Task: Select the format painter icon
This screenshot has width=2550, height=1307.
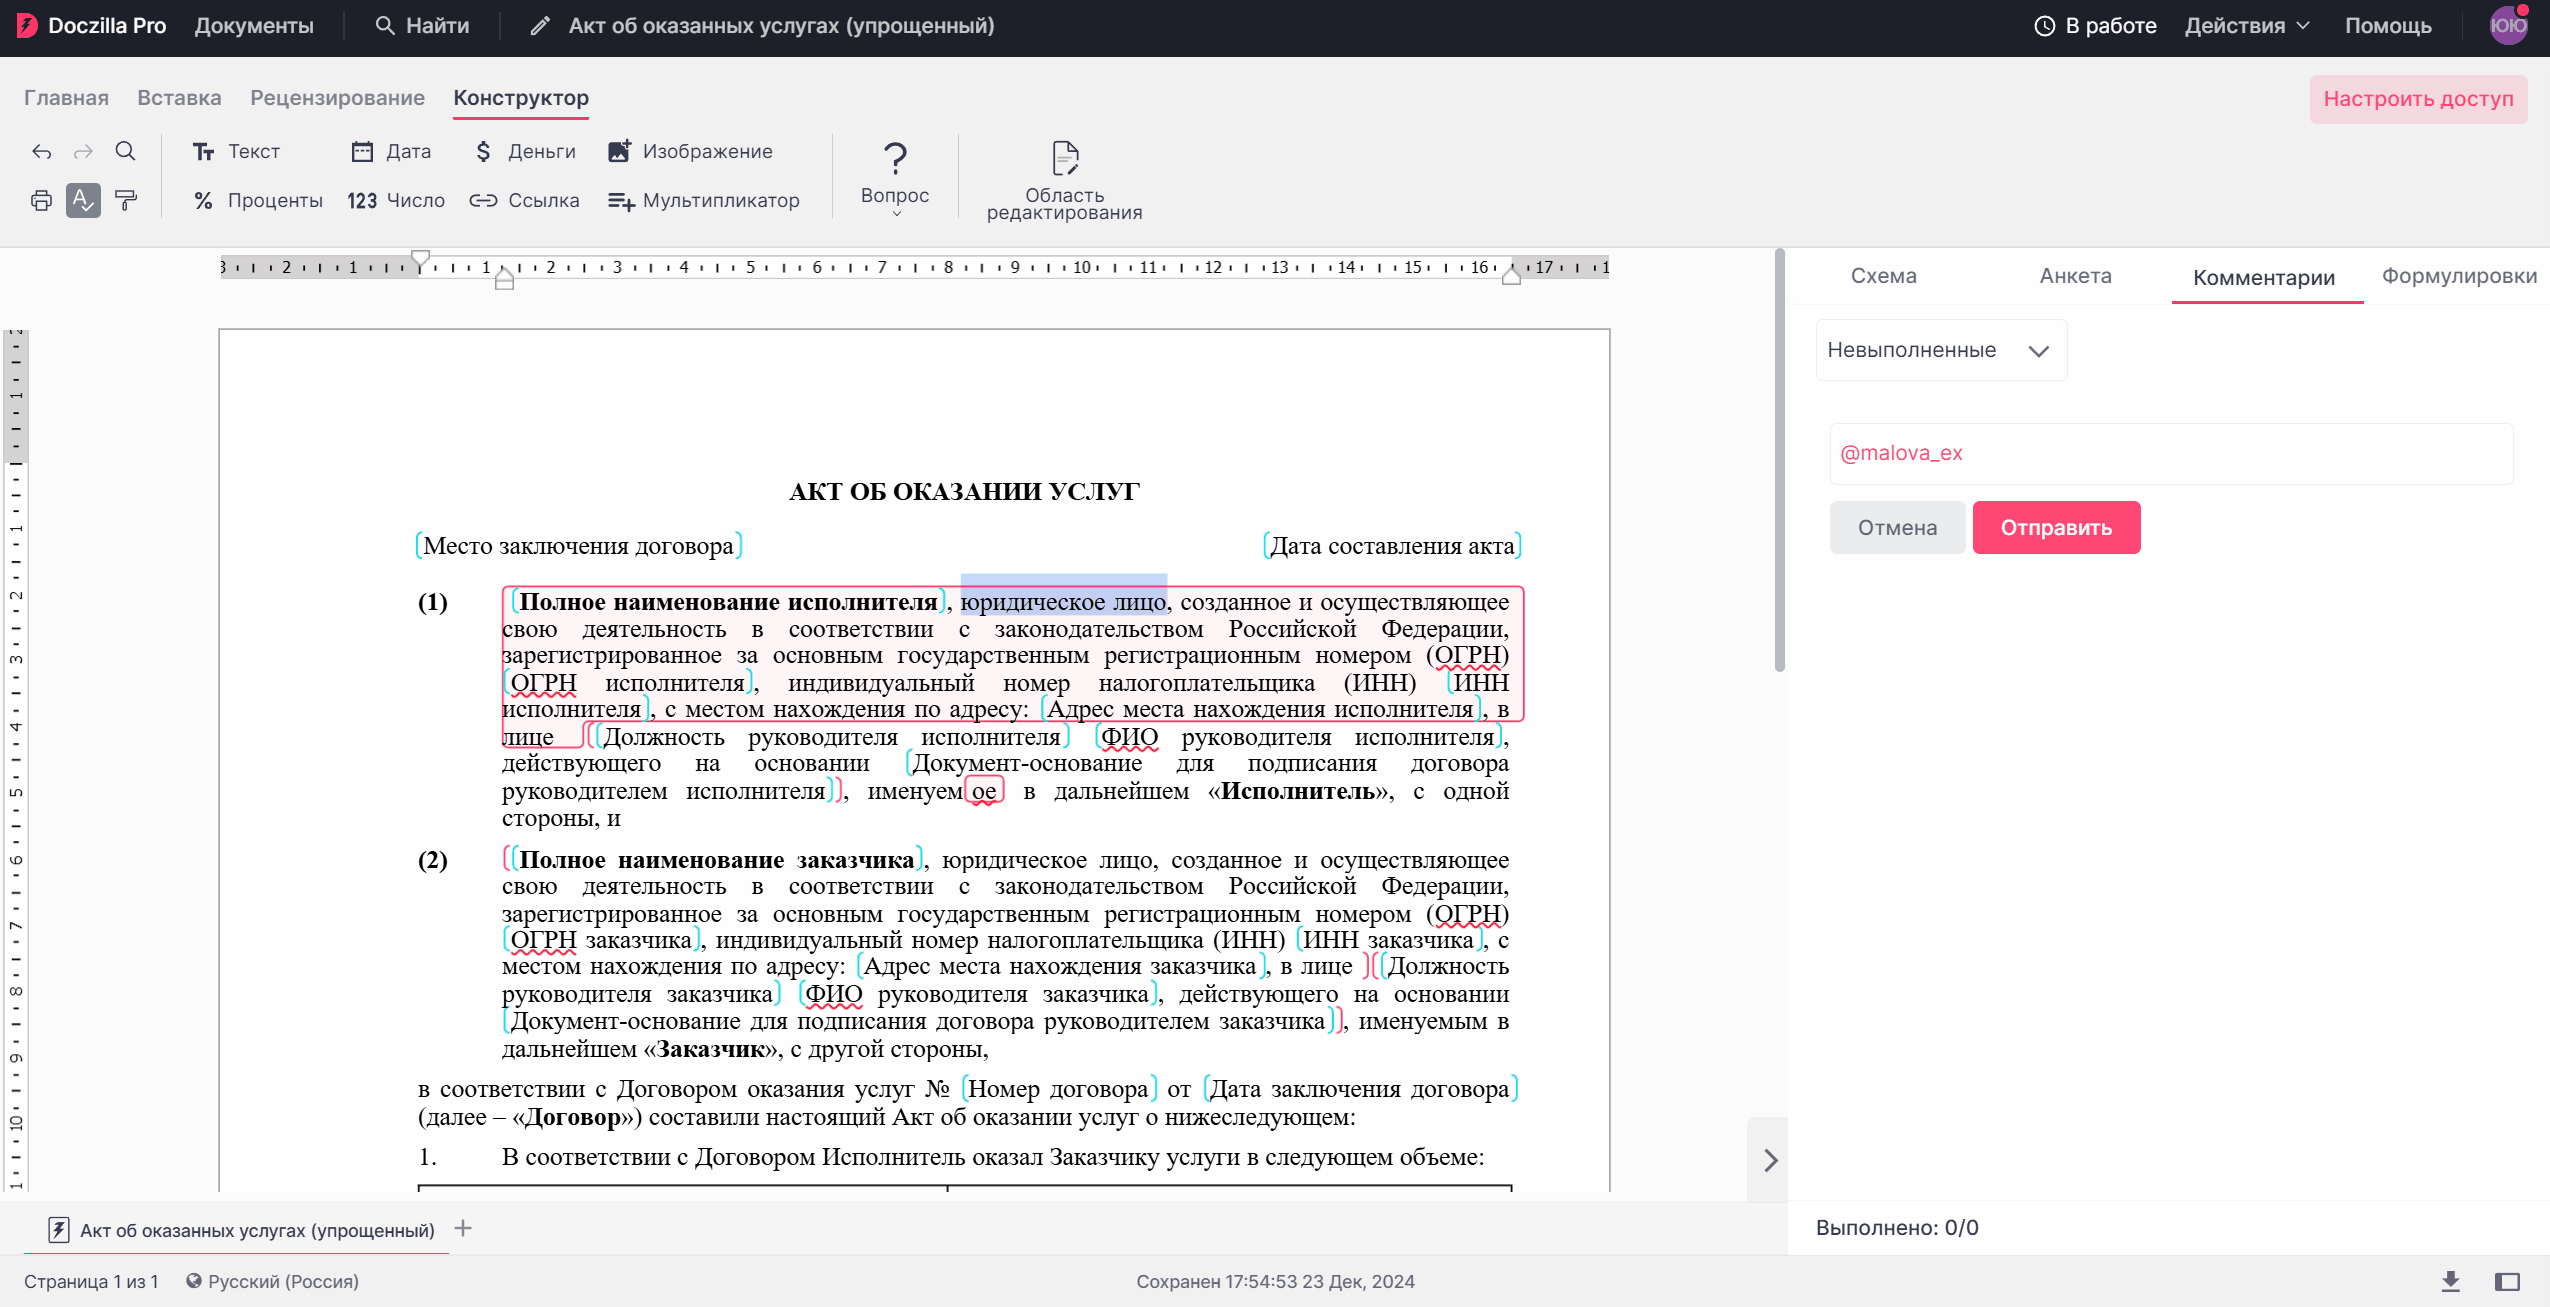Action: (125, 200)
